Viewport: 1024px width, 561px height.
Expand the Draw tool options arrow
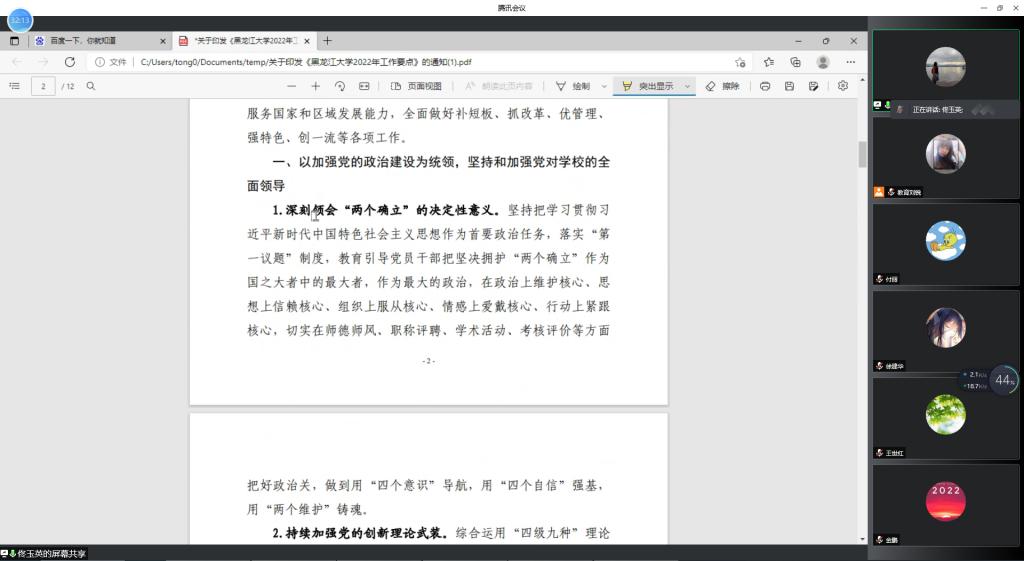coord(603,86)
